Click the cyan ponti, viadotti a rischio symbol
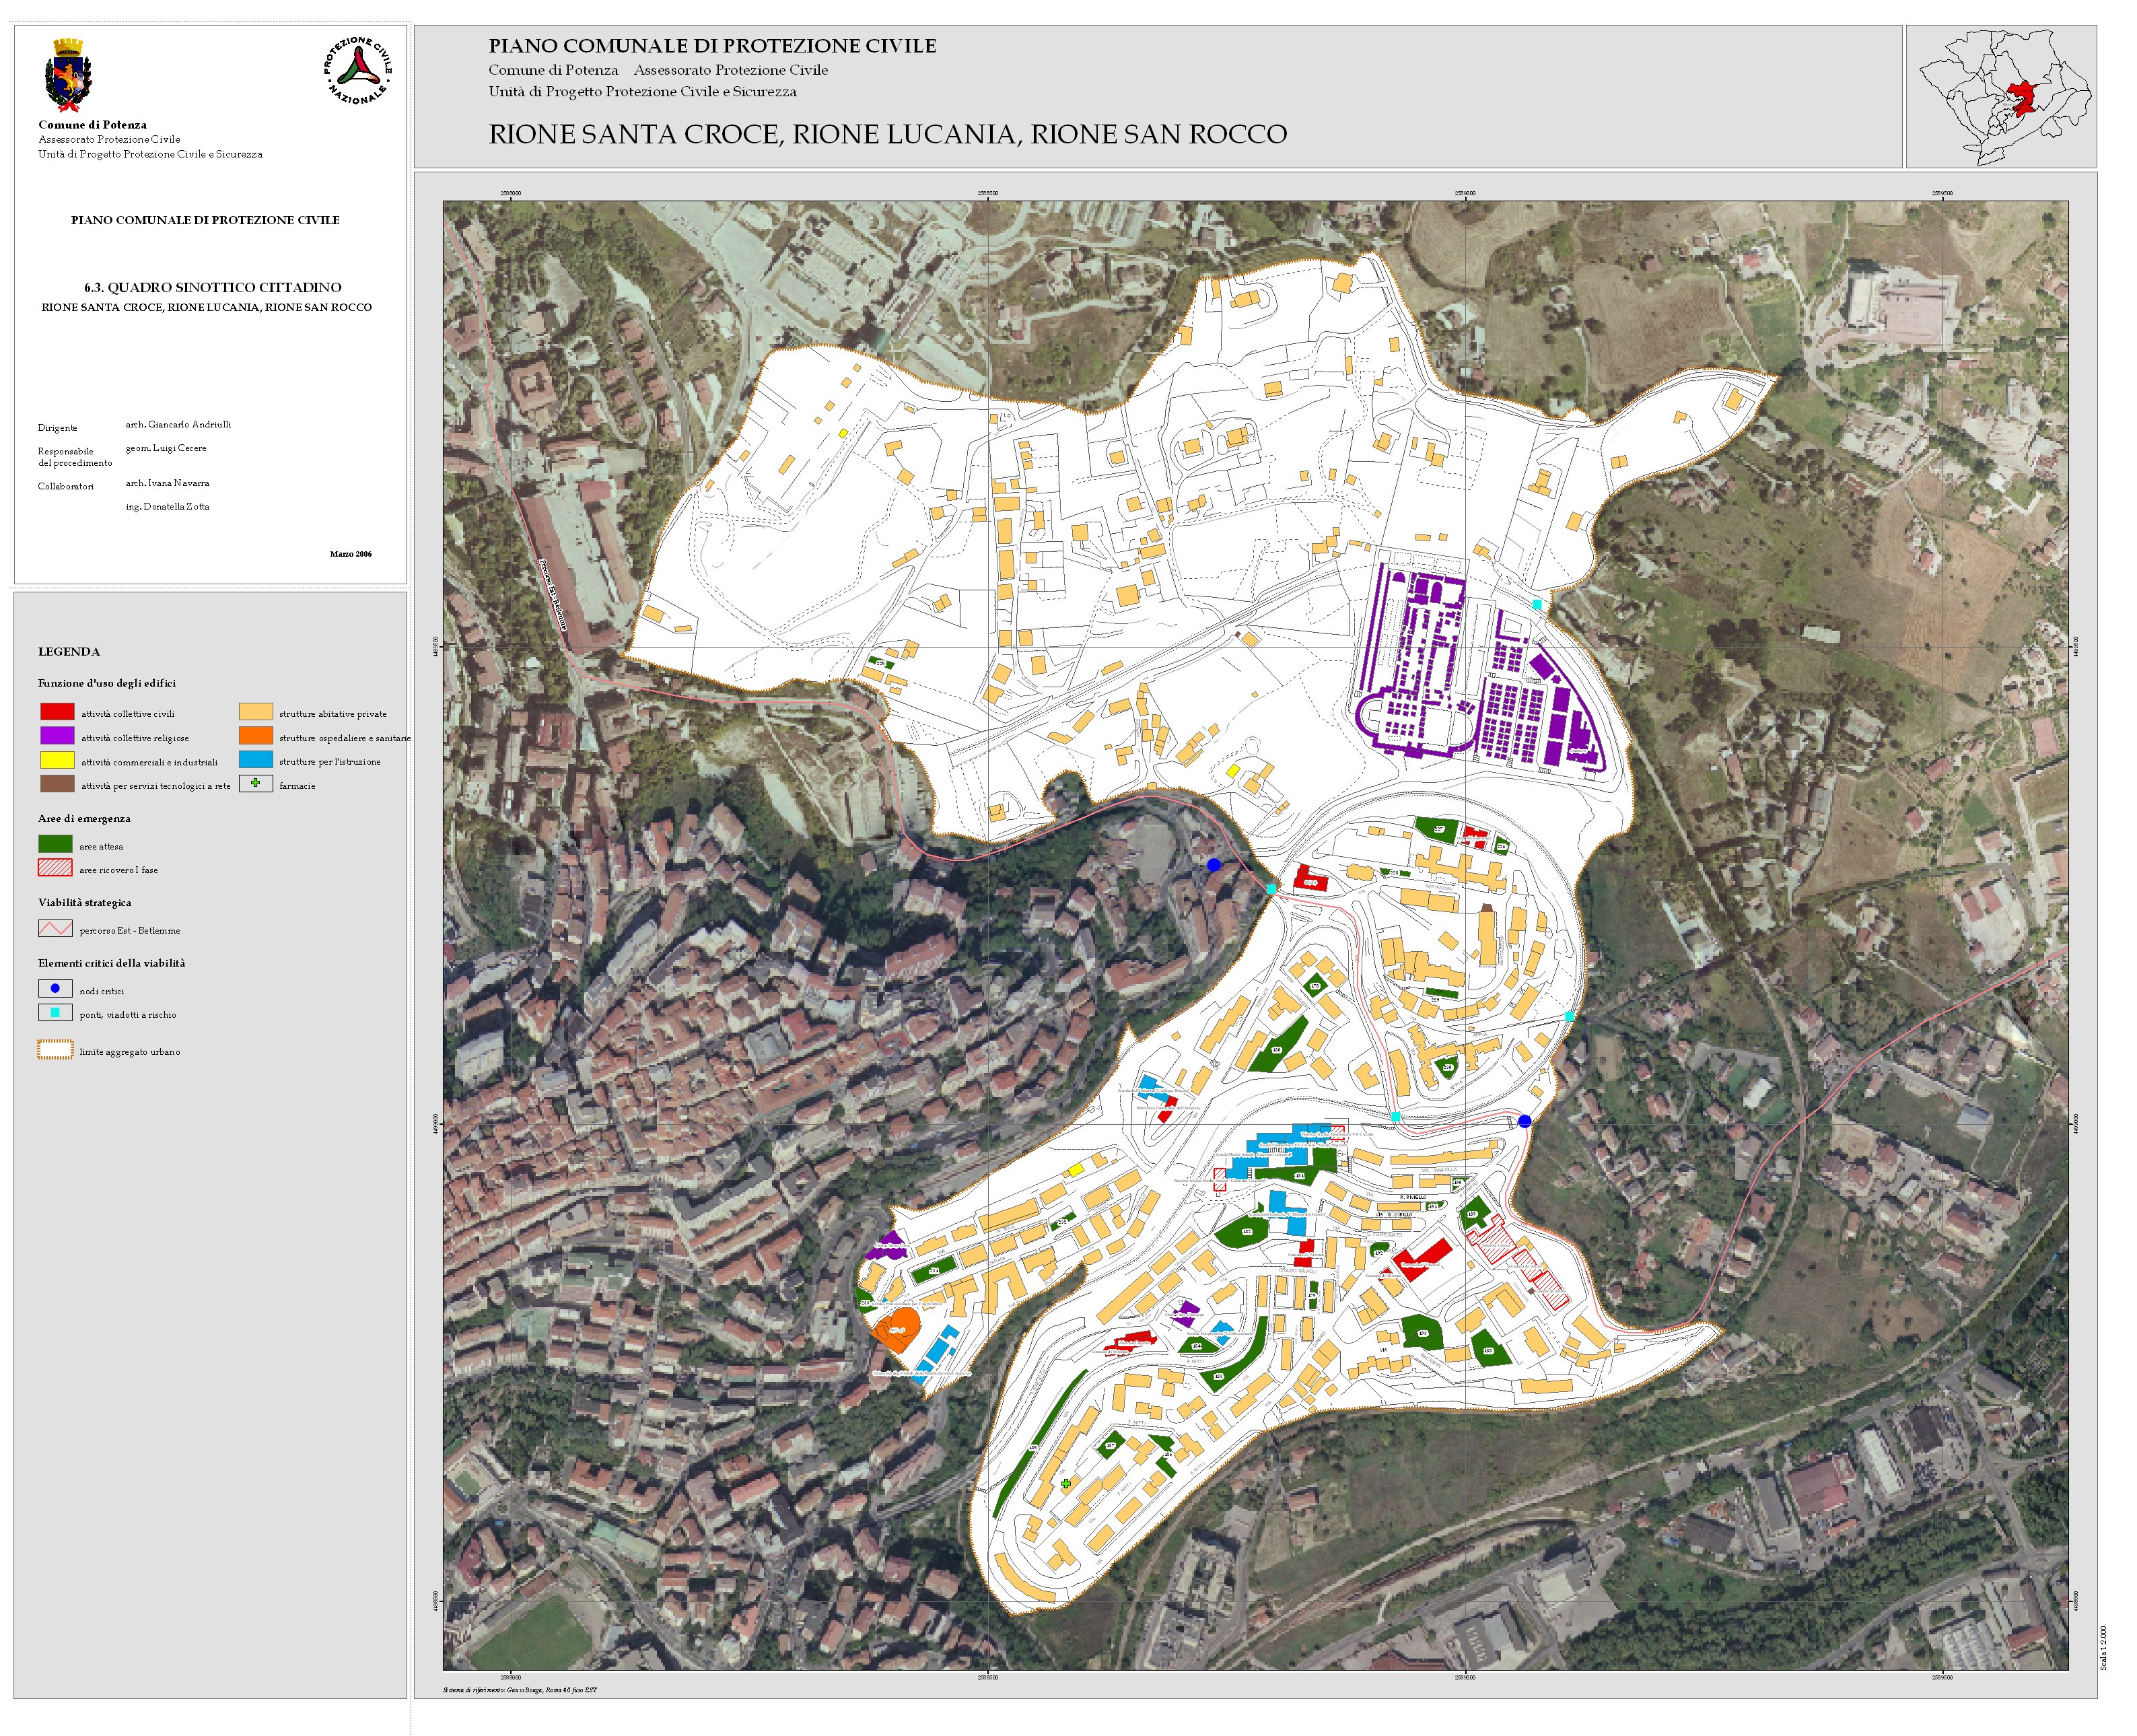2137x1736 pixels. tap(55, 1012)
